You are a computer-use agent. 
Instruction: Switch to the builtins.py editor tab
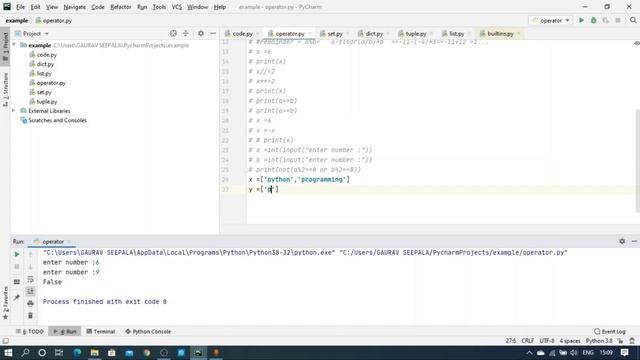pyautogui.click(x=500, y=33)
